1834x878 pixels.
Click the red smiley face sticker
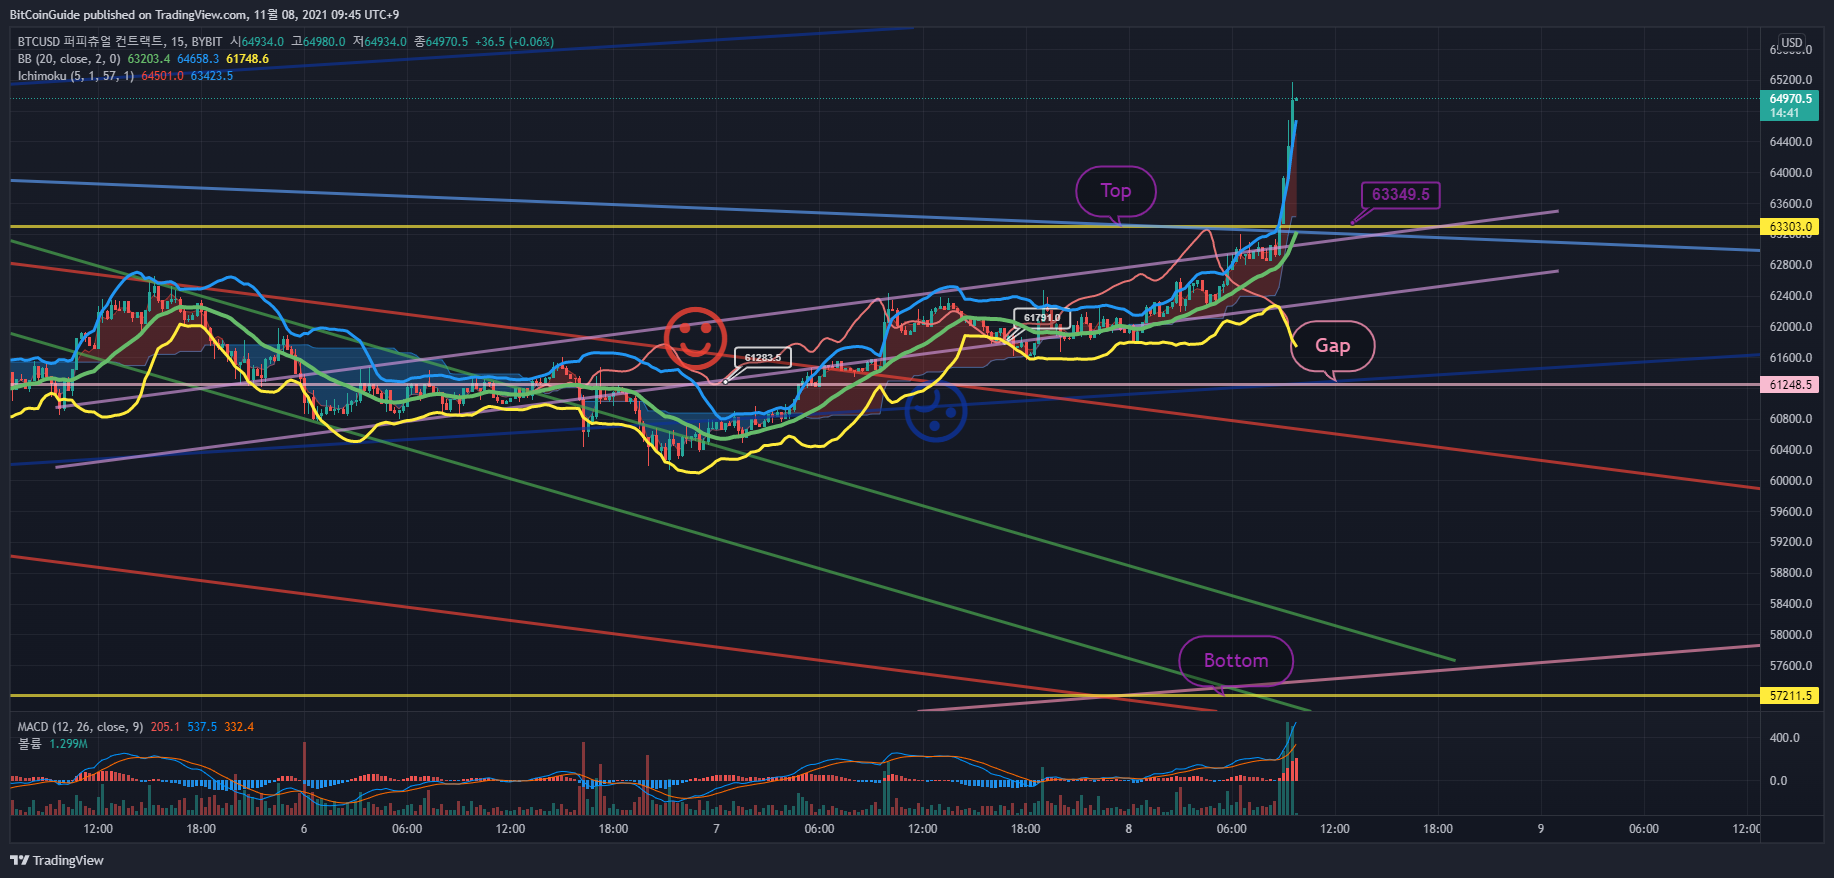click(695, 339)
